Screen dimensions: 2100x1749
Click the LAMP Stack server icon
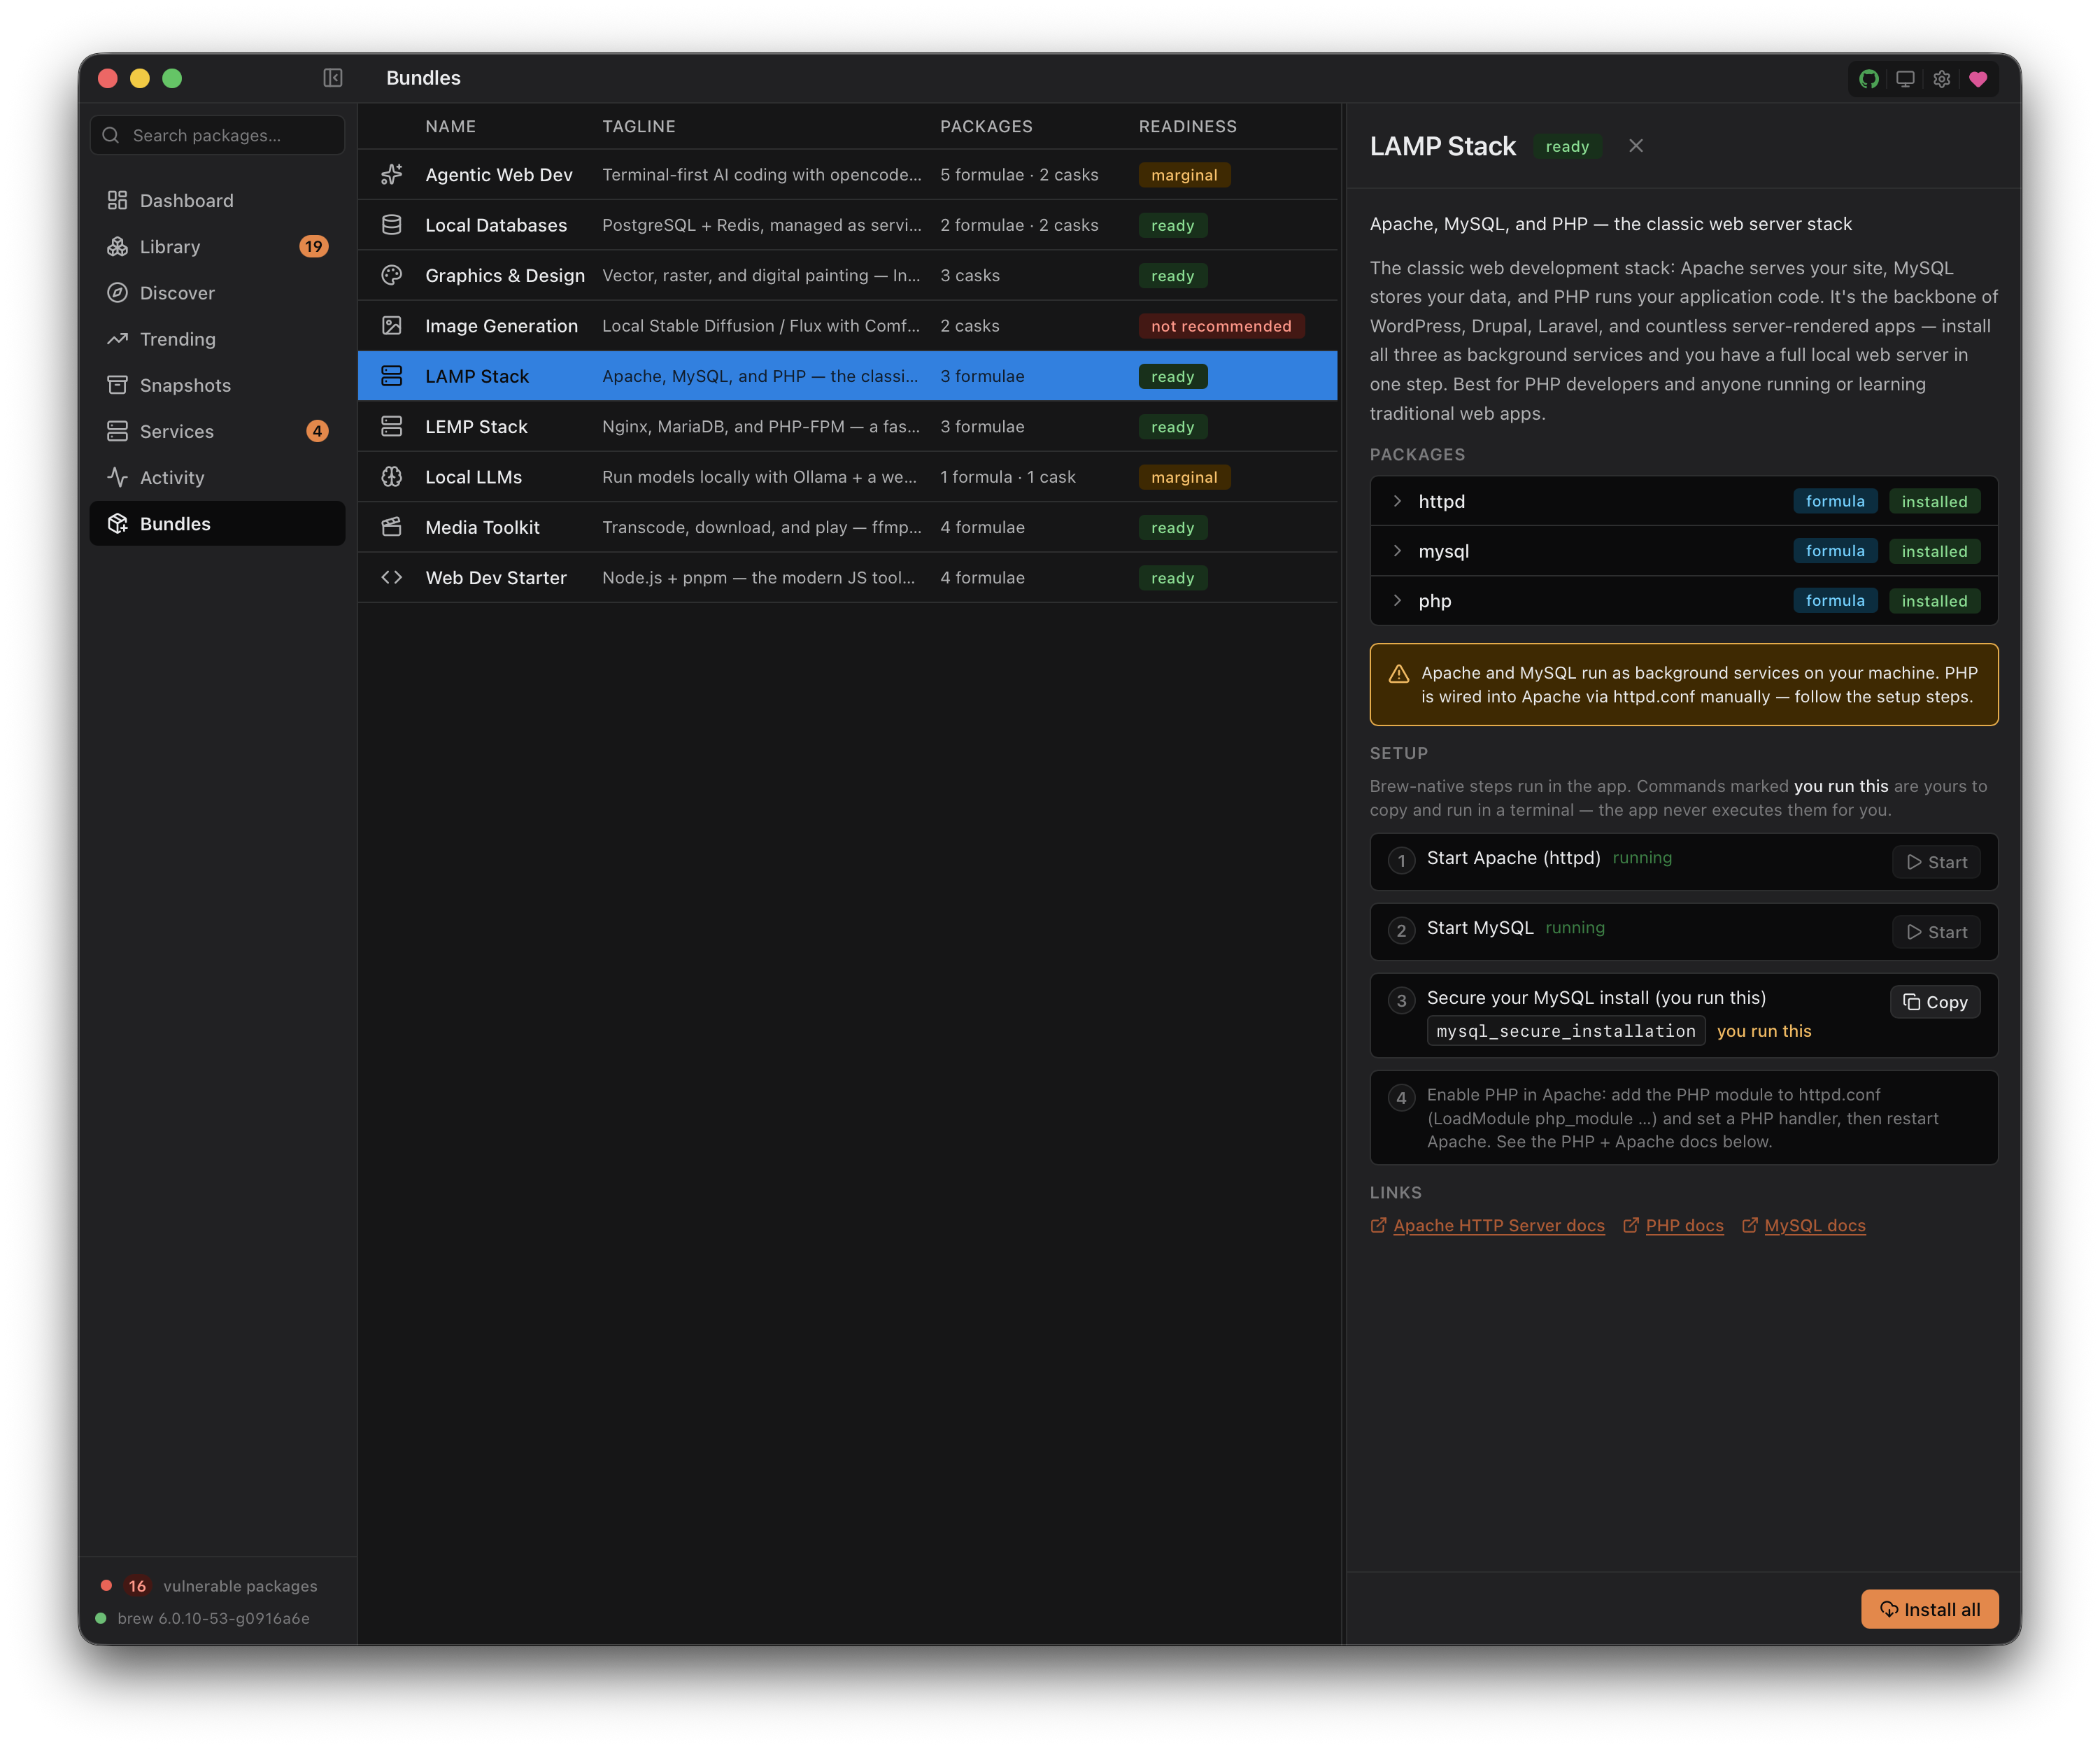[392, 376]
